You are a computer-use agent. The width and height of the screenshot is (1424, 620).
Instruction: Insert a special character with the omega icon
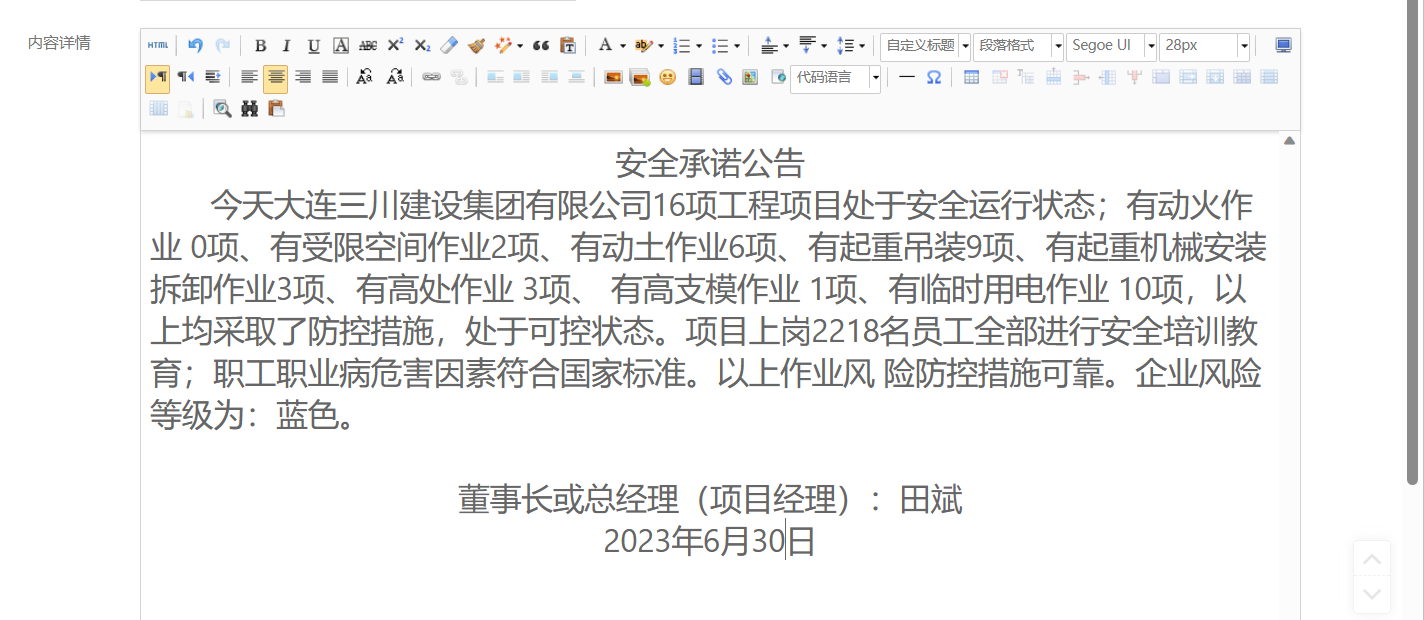tap(933, 77)
